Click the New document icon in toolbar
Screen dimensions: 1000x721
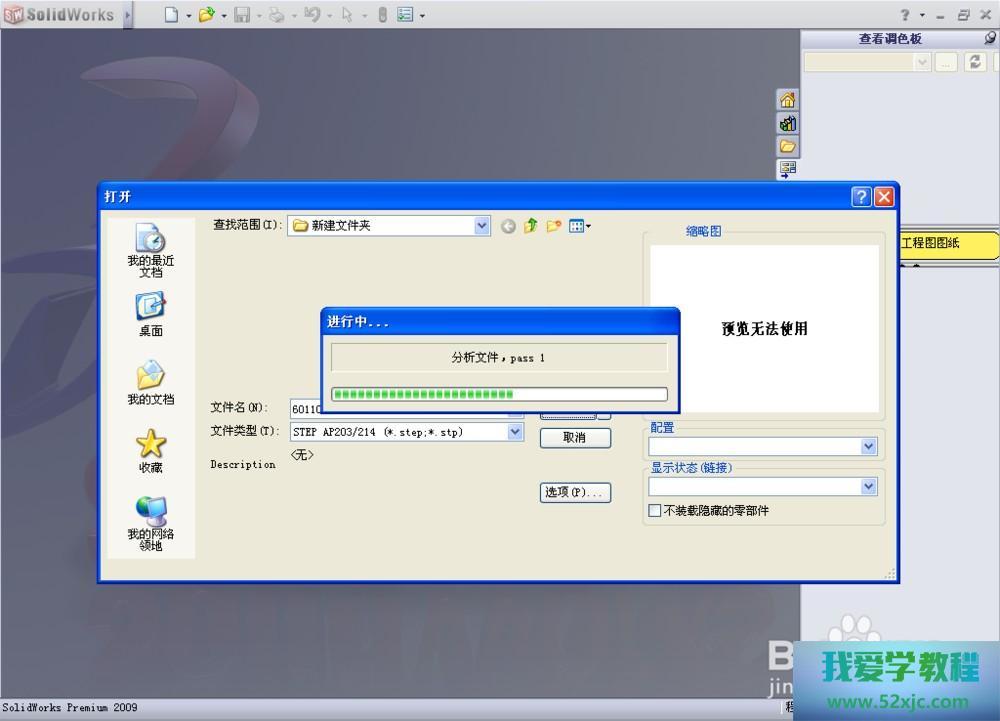pos(171,15)
